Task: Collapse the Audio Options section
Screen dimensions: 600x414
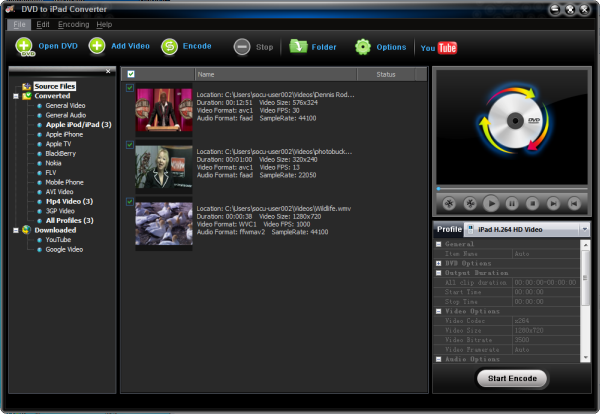Action: 439,359
